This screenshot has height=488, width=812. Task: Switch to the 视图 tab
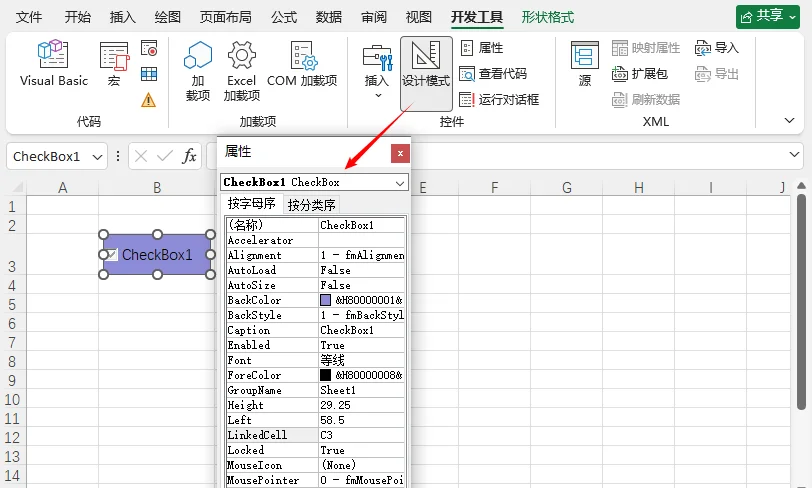(x=419, y=17)
